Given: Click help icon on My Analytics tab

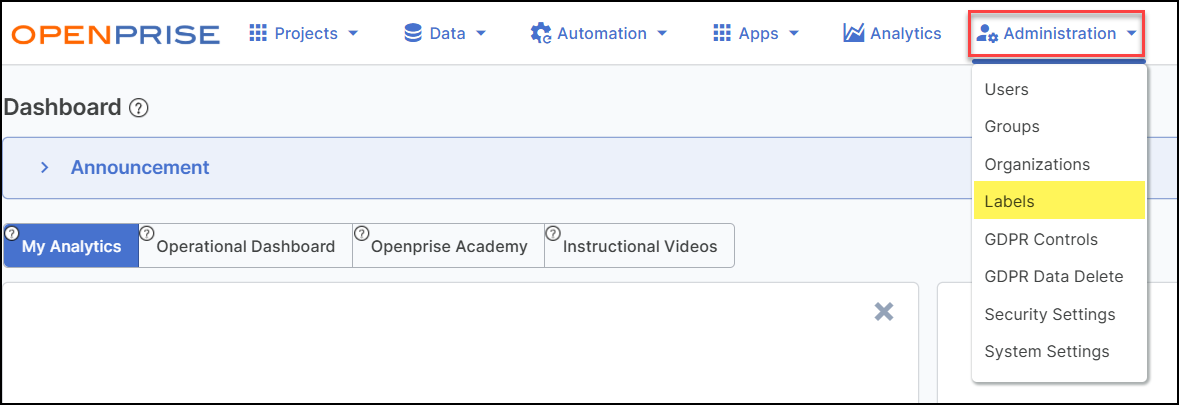Looking at the screenshot, I should coord(12,233).
